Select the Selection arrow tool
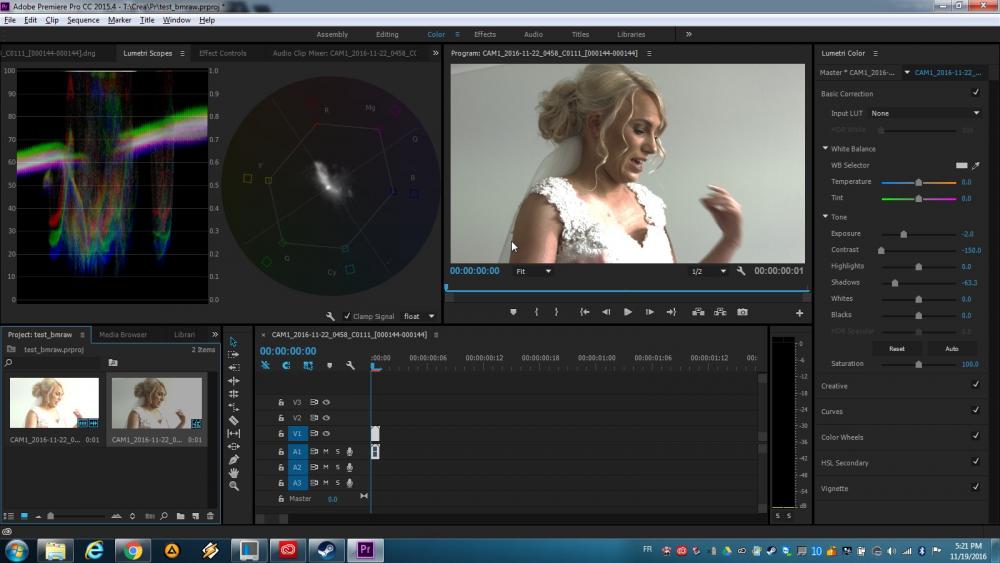 233,342
